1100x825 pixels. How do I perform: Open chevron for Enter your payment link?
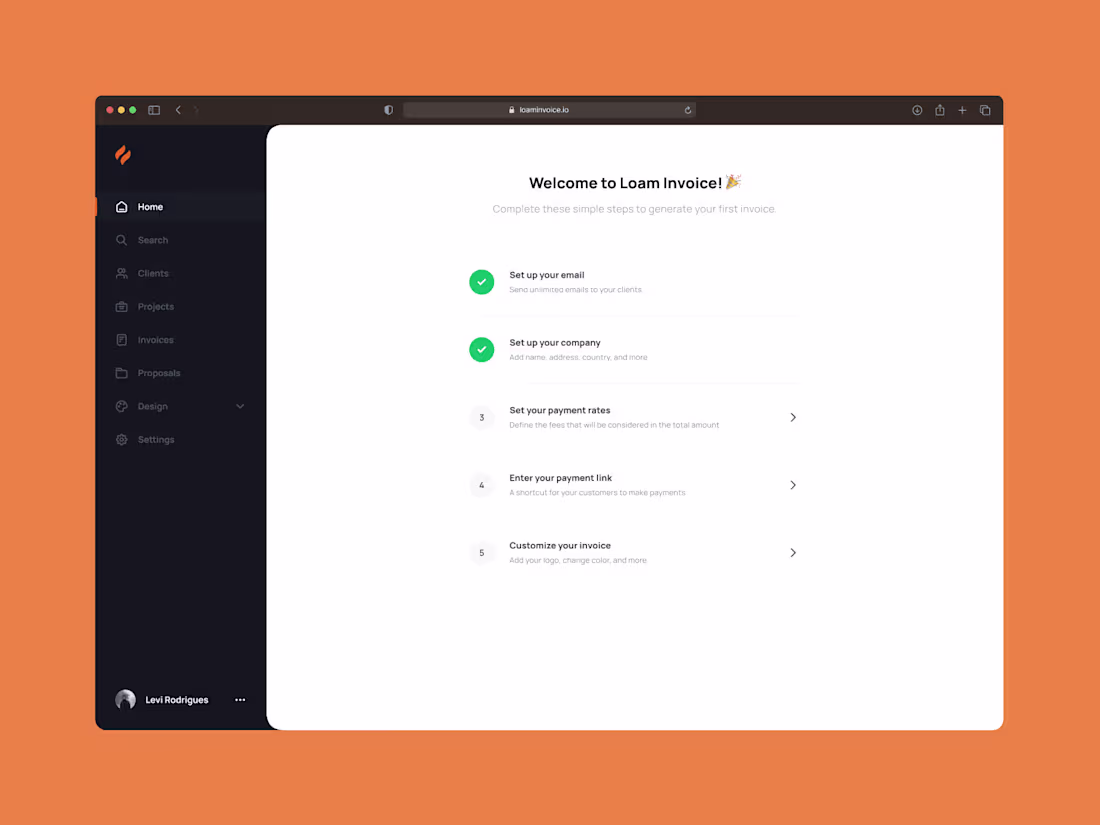point(793,485)
